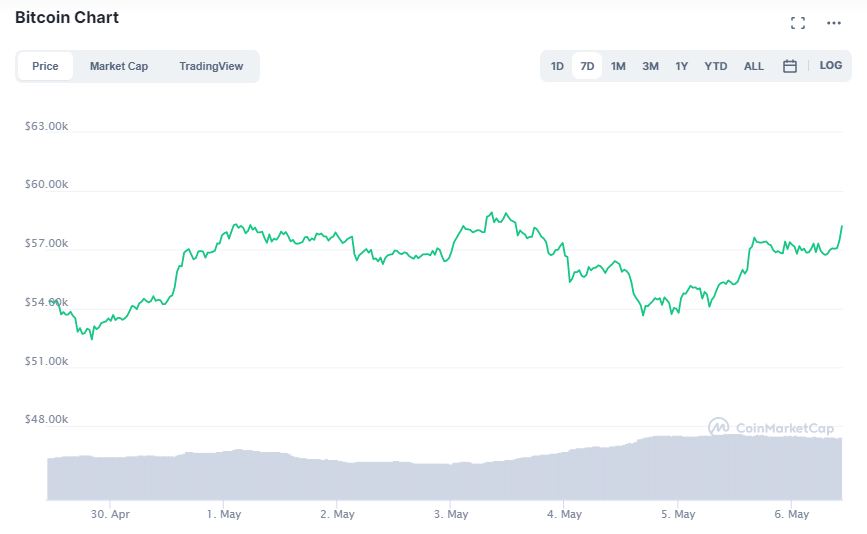Select the 1D time range
The height and width of the screenshot is (534, 867).
tap(557, 66)
